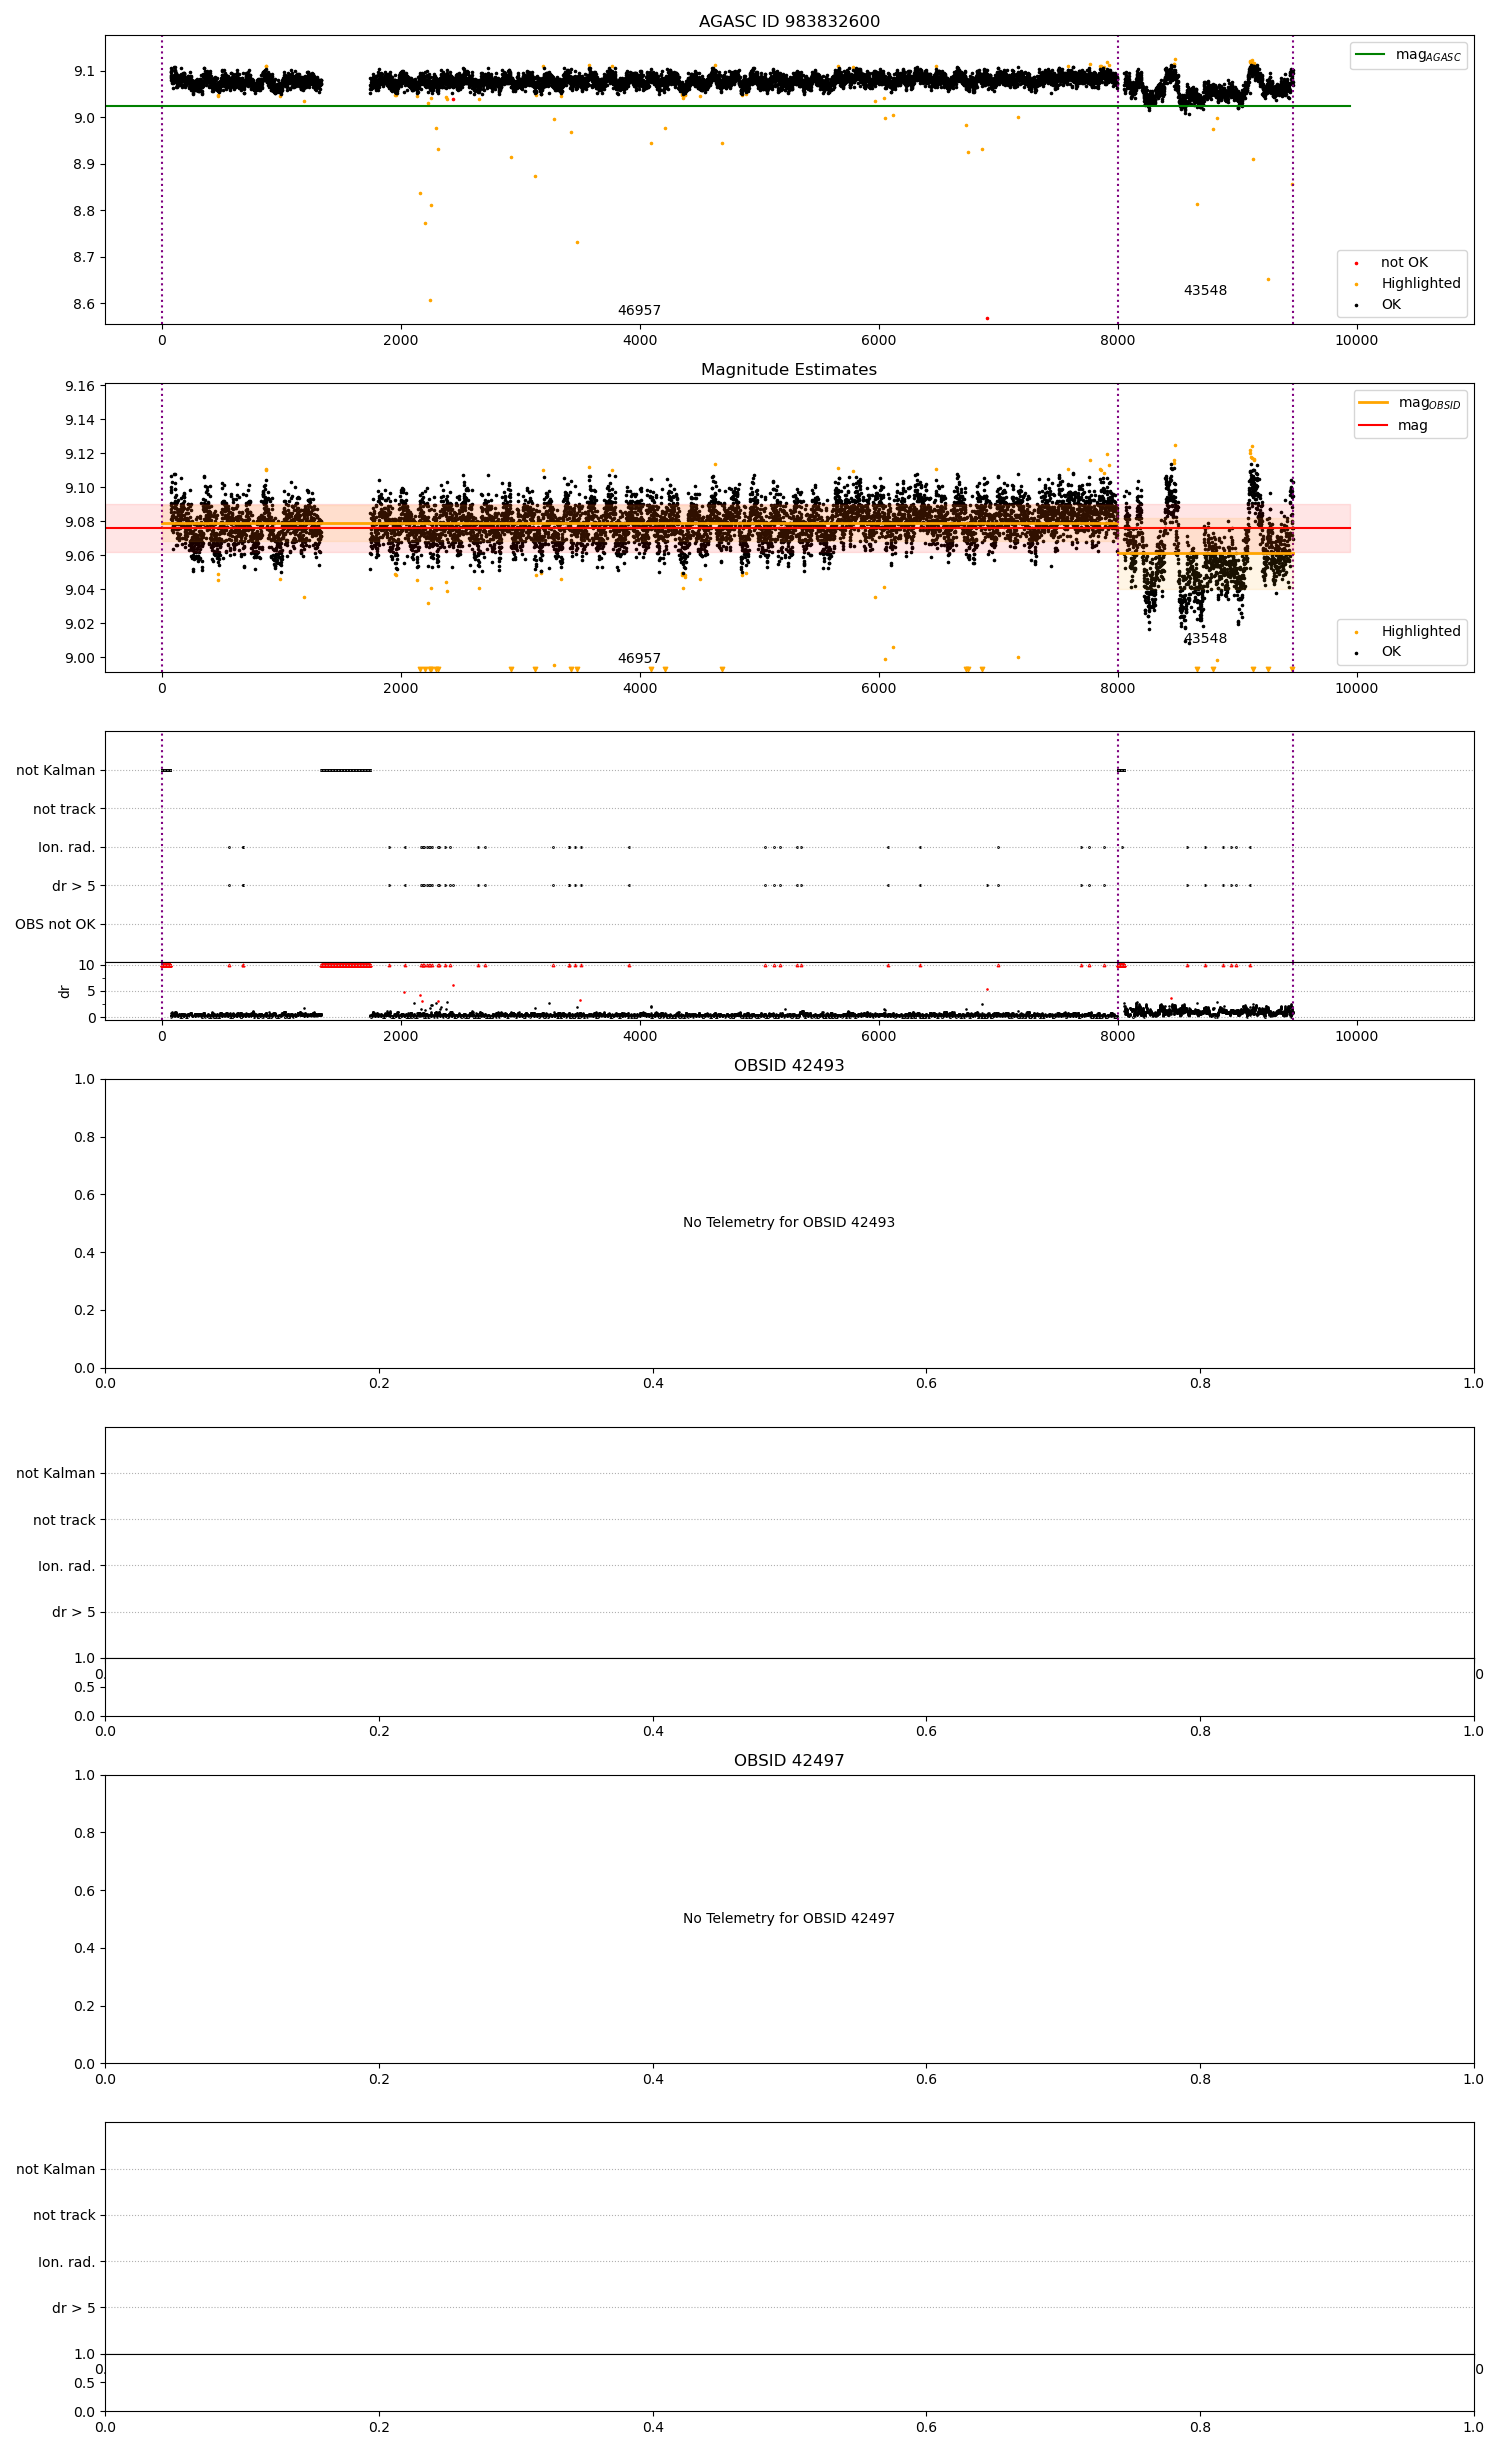This screenshot has height=2450, width=1500.
Task: Click green mag AGASC legend line sample
Action: tap(1370, 54)
